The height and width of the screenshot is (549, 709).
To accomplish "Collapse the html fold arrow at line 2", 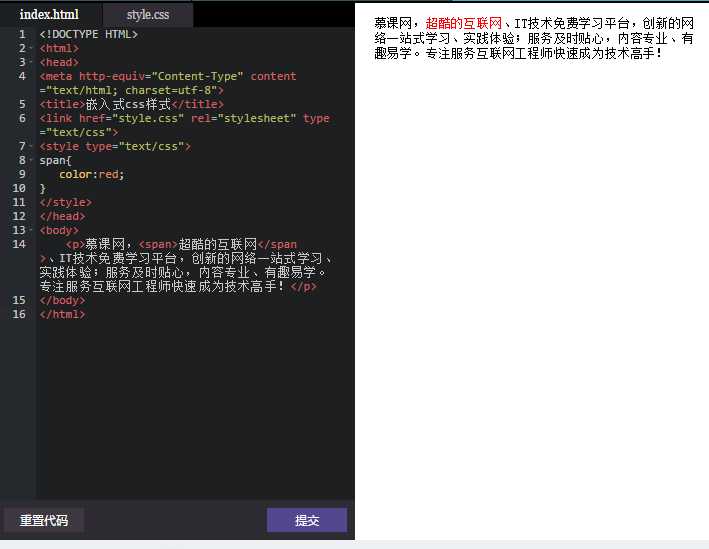I will [x=31, y=48].
